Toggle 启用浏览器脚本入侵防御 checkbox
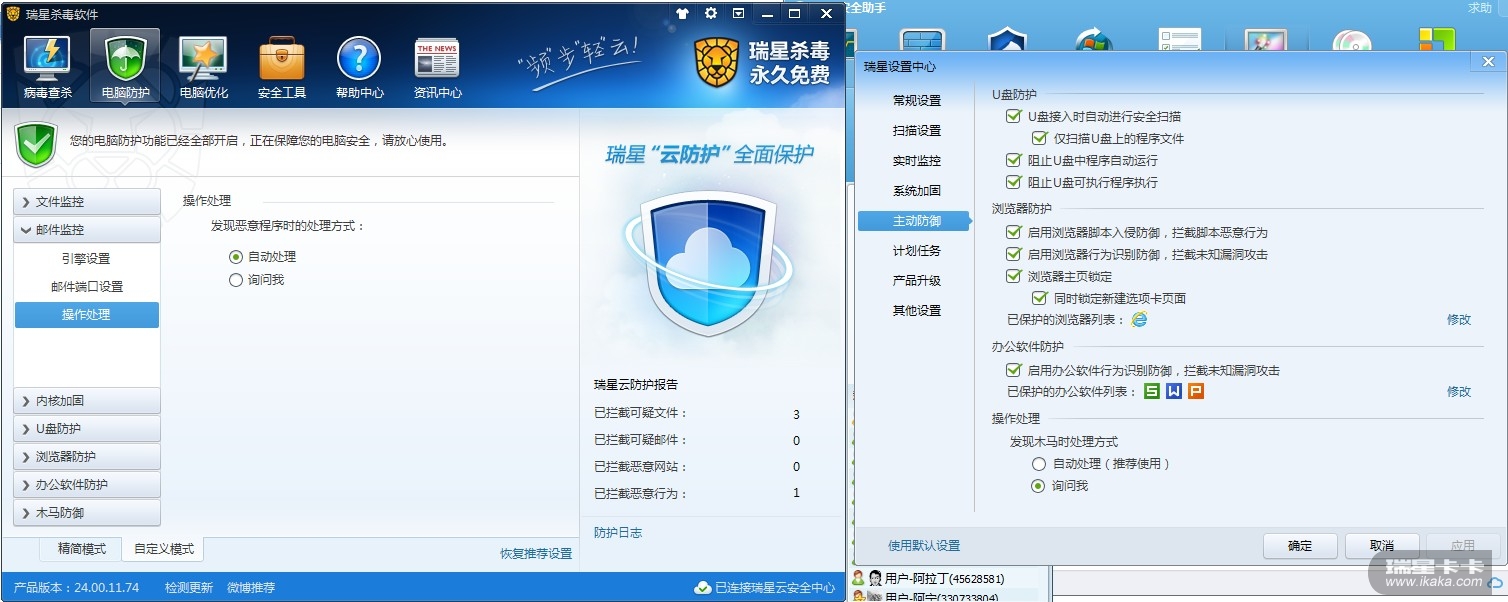Screen dimensions: 1508x602 (1014, 232)
